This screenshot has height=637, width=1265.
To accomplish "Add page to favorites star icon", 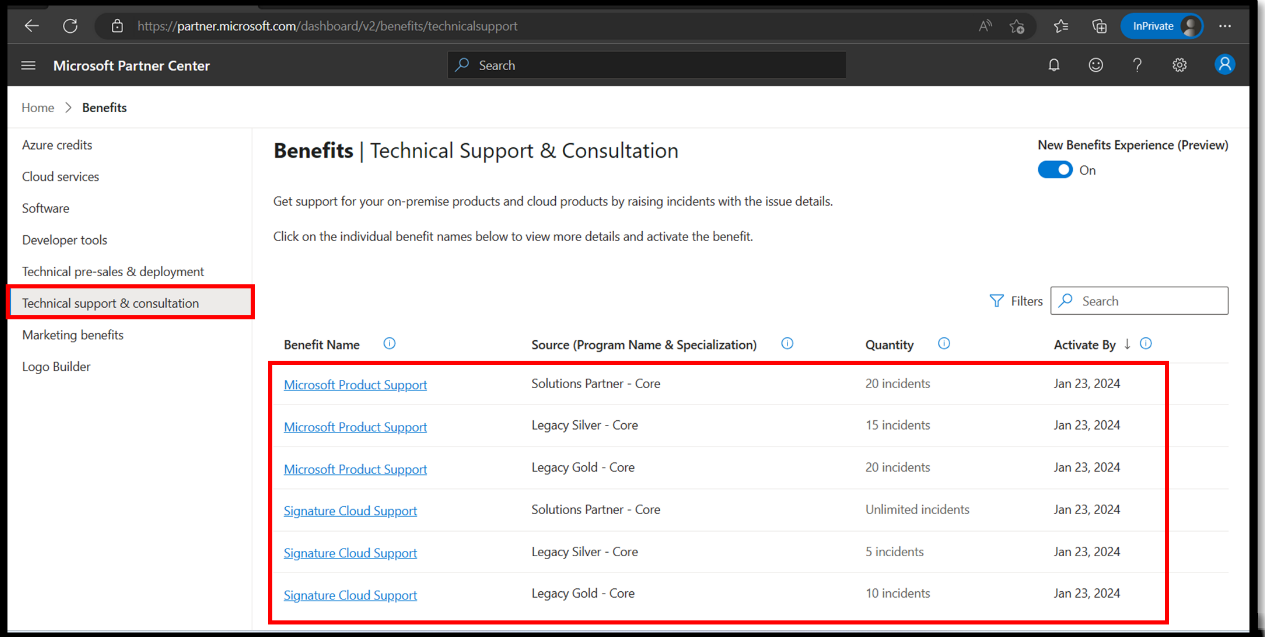I will pyautogui.click(x=1017, y=26).
